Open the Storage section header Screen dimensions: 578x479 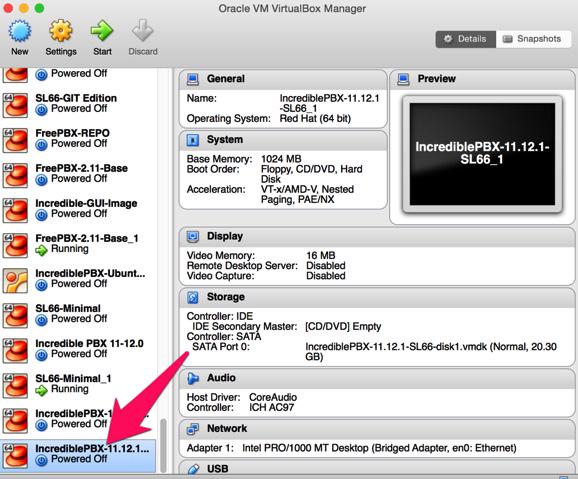[377, 297]
